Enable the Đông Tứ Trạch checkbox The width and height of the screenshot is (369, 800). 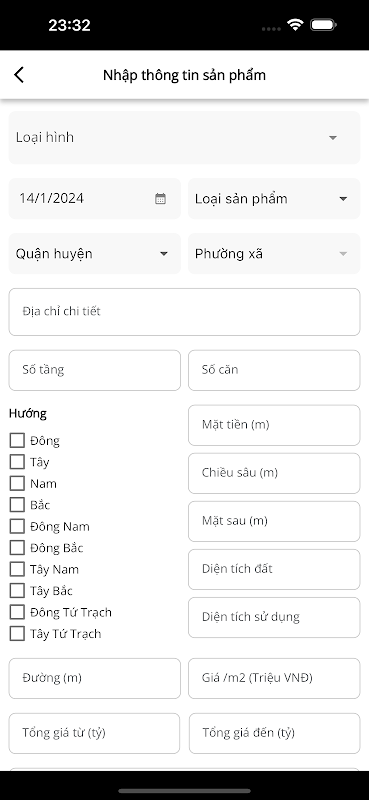pos(17,612)
